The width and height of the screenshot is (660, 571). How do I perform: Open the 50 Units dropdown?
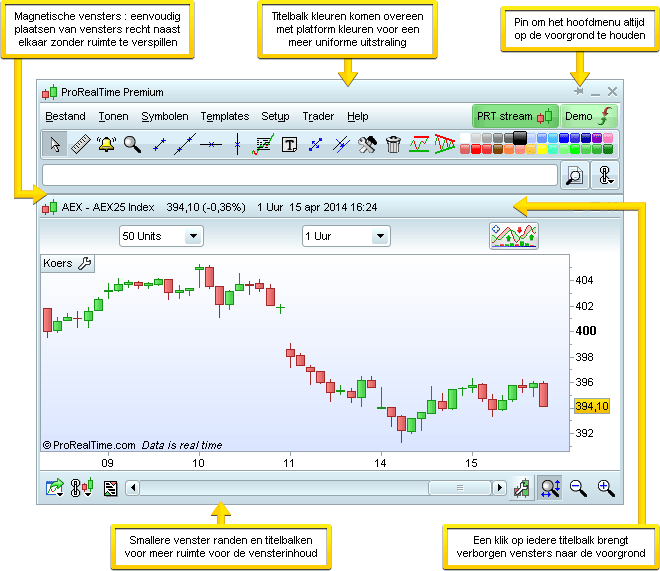click(161, 236)
